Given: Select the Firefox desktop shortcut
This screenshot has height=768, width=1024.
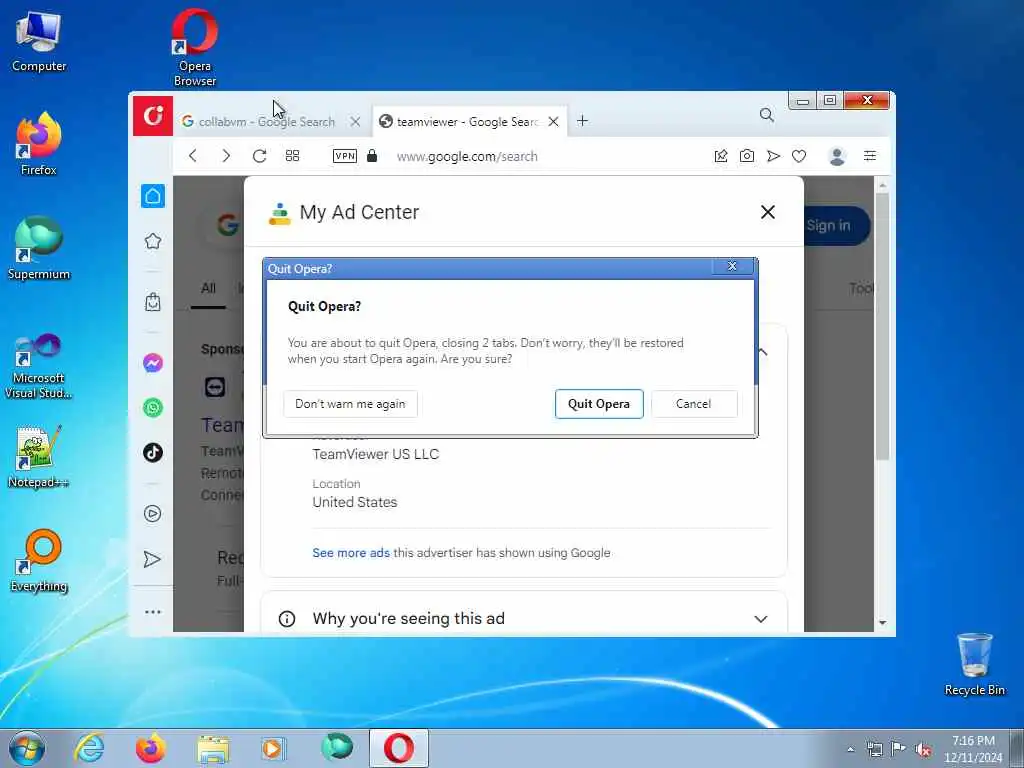Looking at the screenshot, I should click(x=39, y=144).
